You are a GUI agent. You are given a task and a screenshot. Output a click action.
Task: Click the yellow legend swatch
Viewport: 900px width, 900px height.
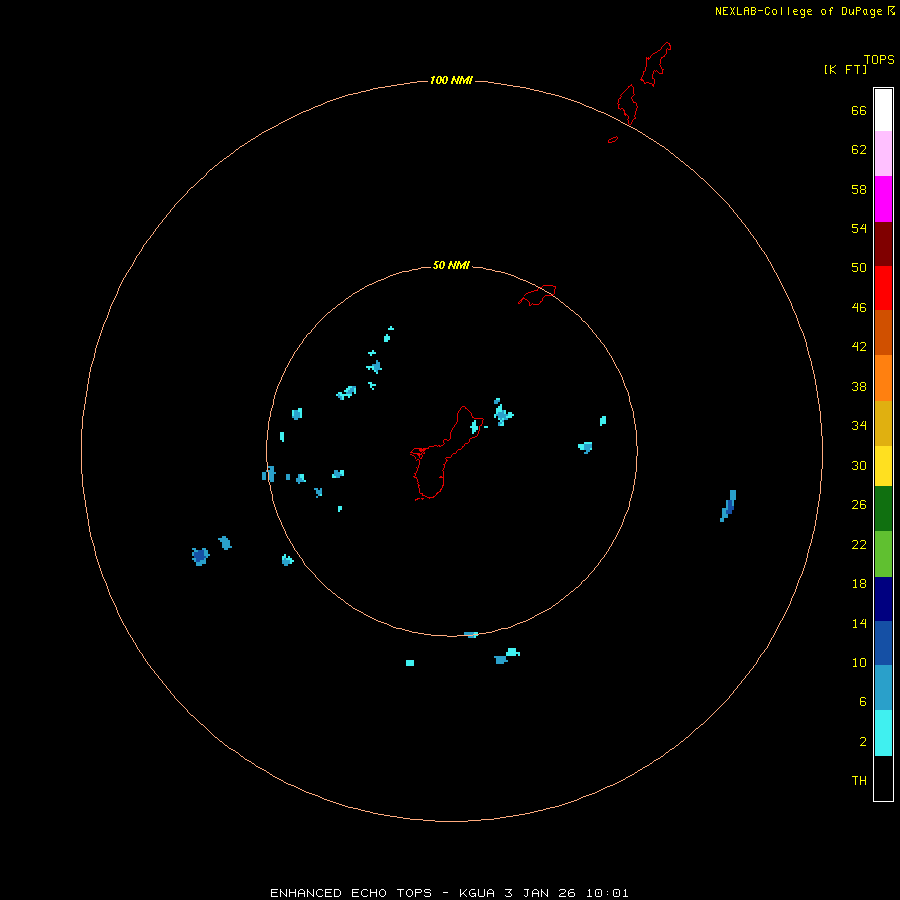[x=883, y=466]
